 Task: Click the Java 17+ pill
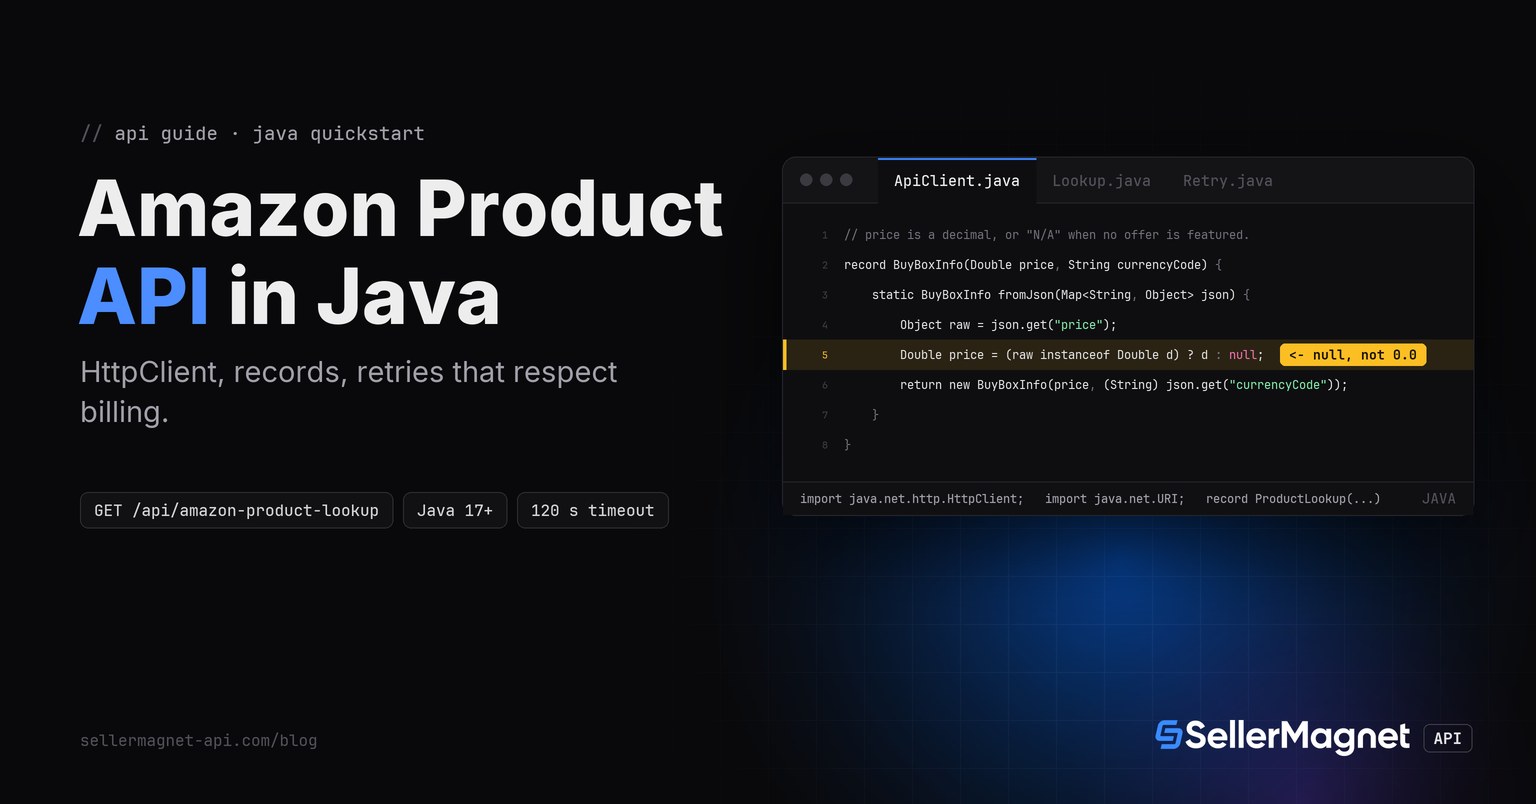point(455,510)
